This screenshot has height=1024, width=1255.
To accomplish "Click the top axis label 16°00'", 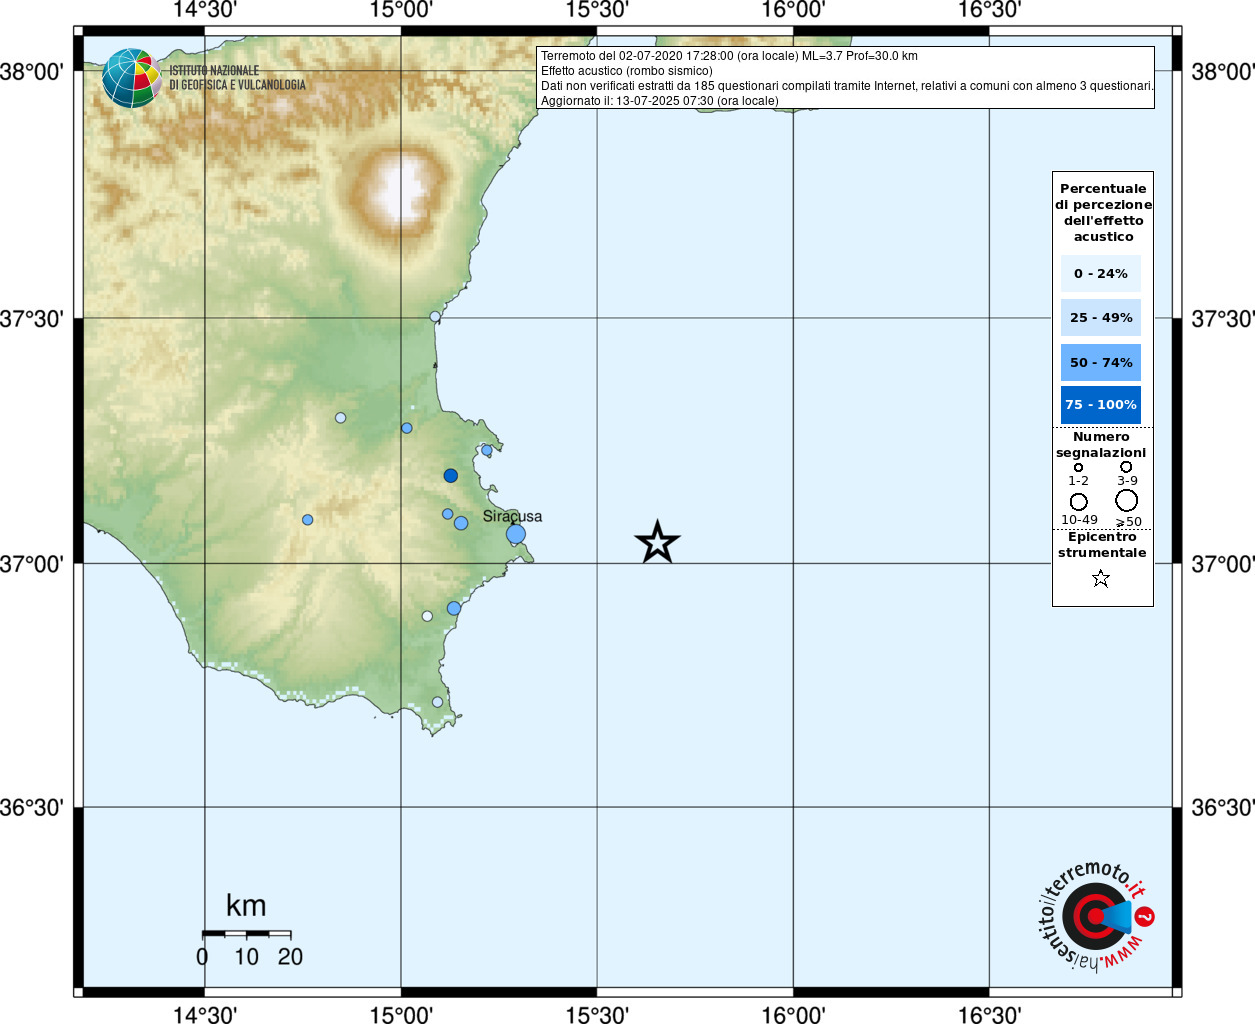I will pos(793,10).
